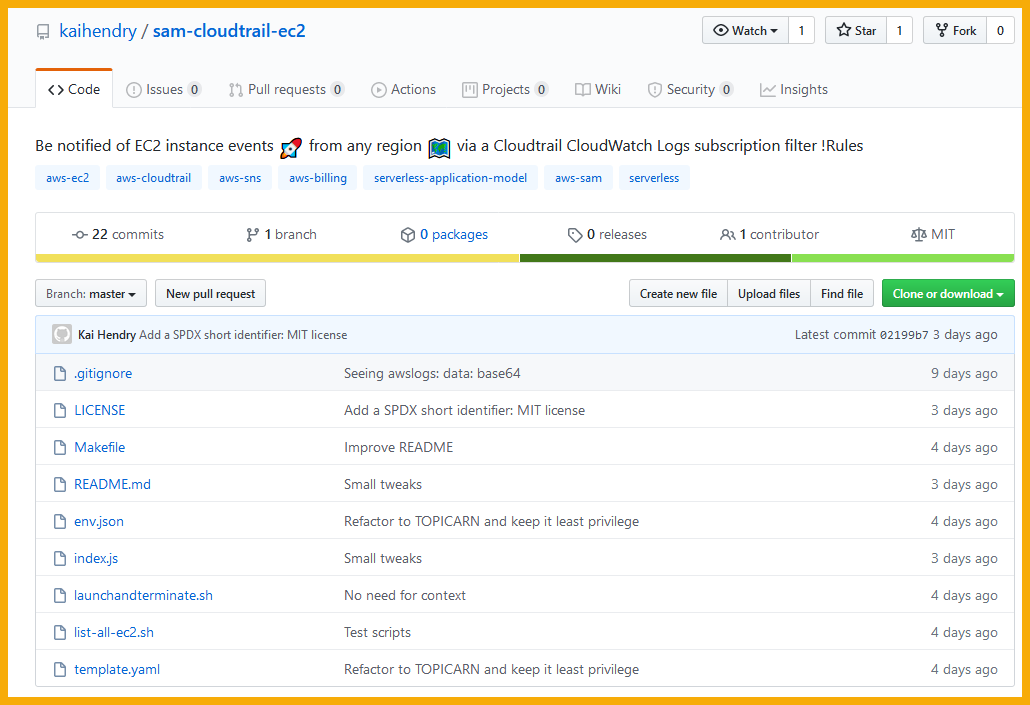Open the Insights tab

coord(793,89)
